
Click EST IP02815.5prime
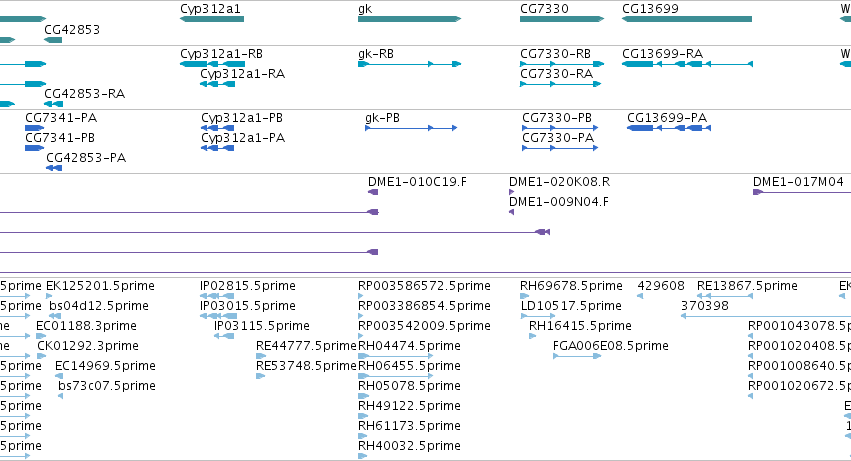(x=247, y=286)
